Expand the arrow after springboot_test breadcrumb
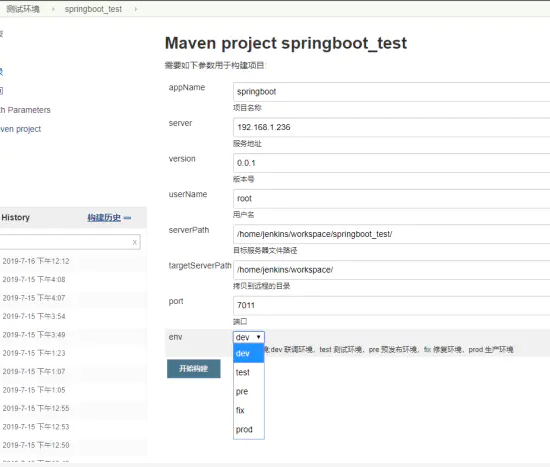The width and height of the screenshot is (550, 467). [136, 9]
